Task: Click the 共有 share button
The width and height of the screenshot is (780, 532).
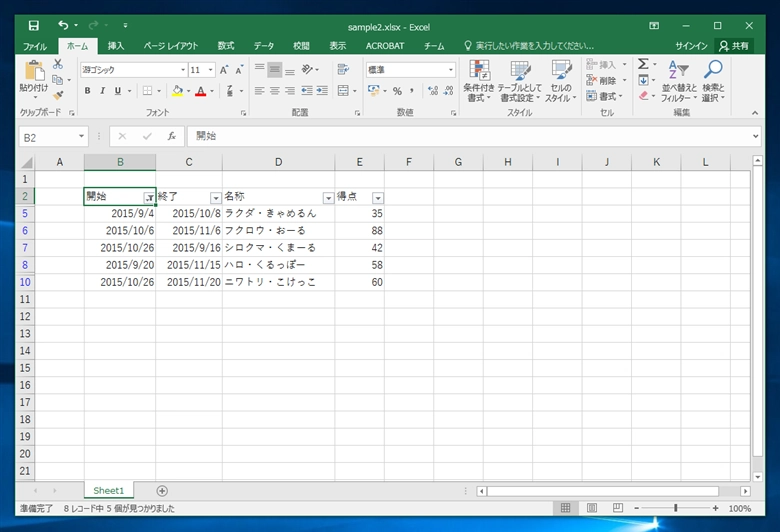Action: point(734,46)
